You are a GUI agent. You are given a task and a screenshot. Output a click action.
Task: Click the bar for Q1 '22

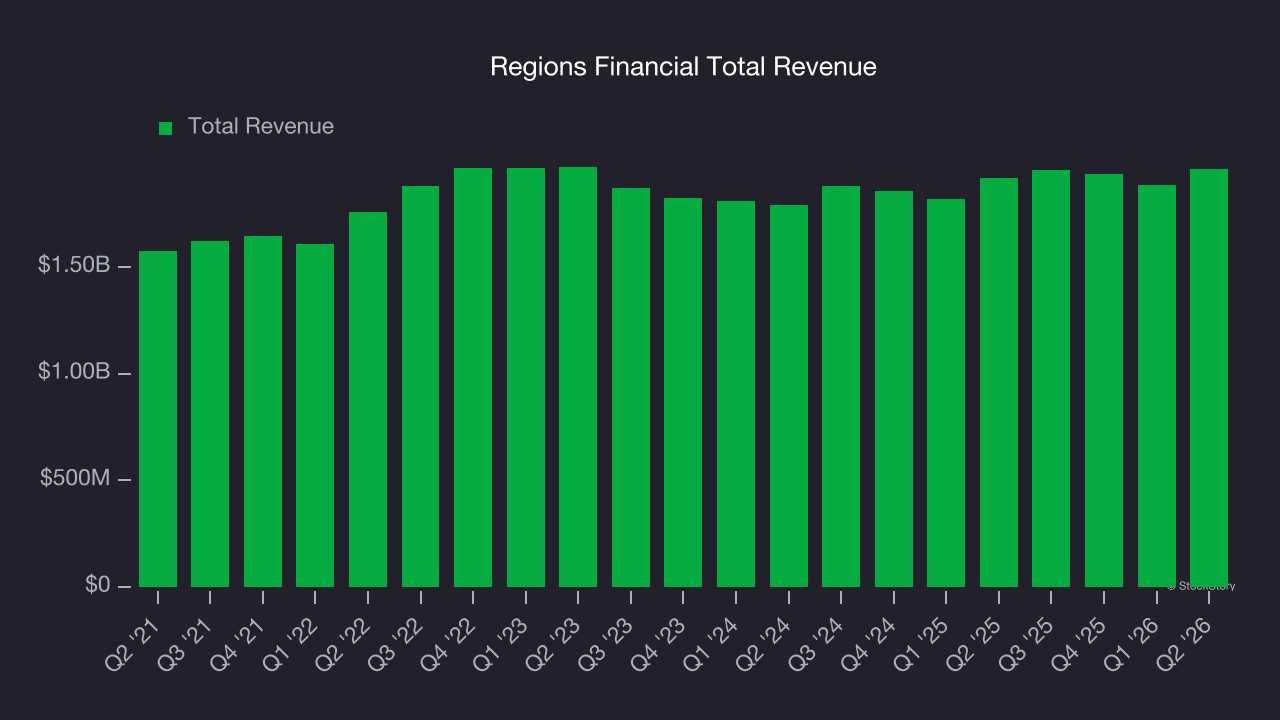pyautogui.click(x=315, y=415)
